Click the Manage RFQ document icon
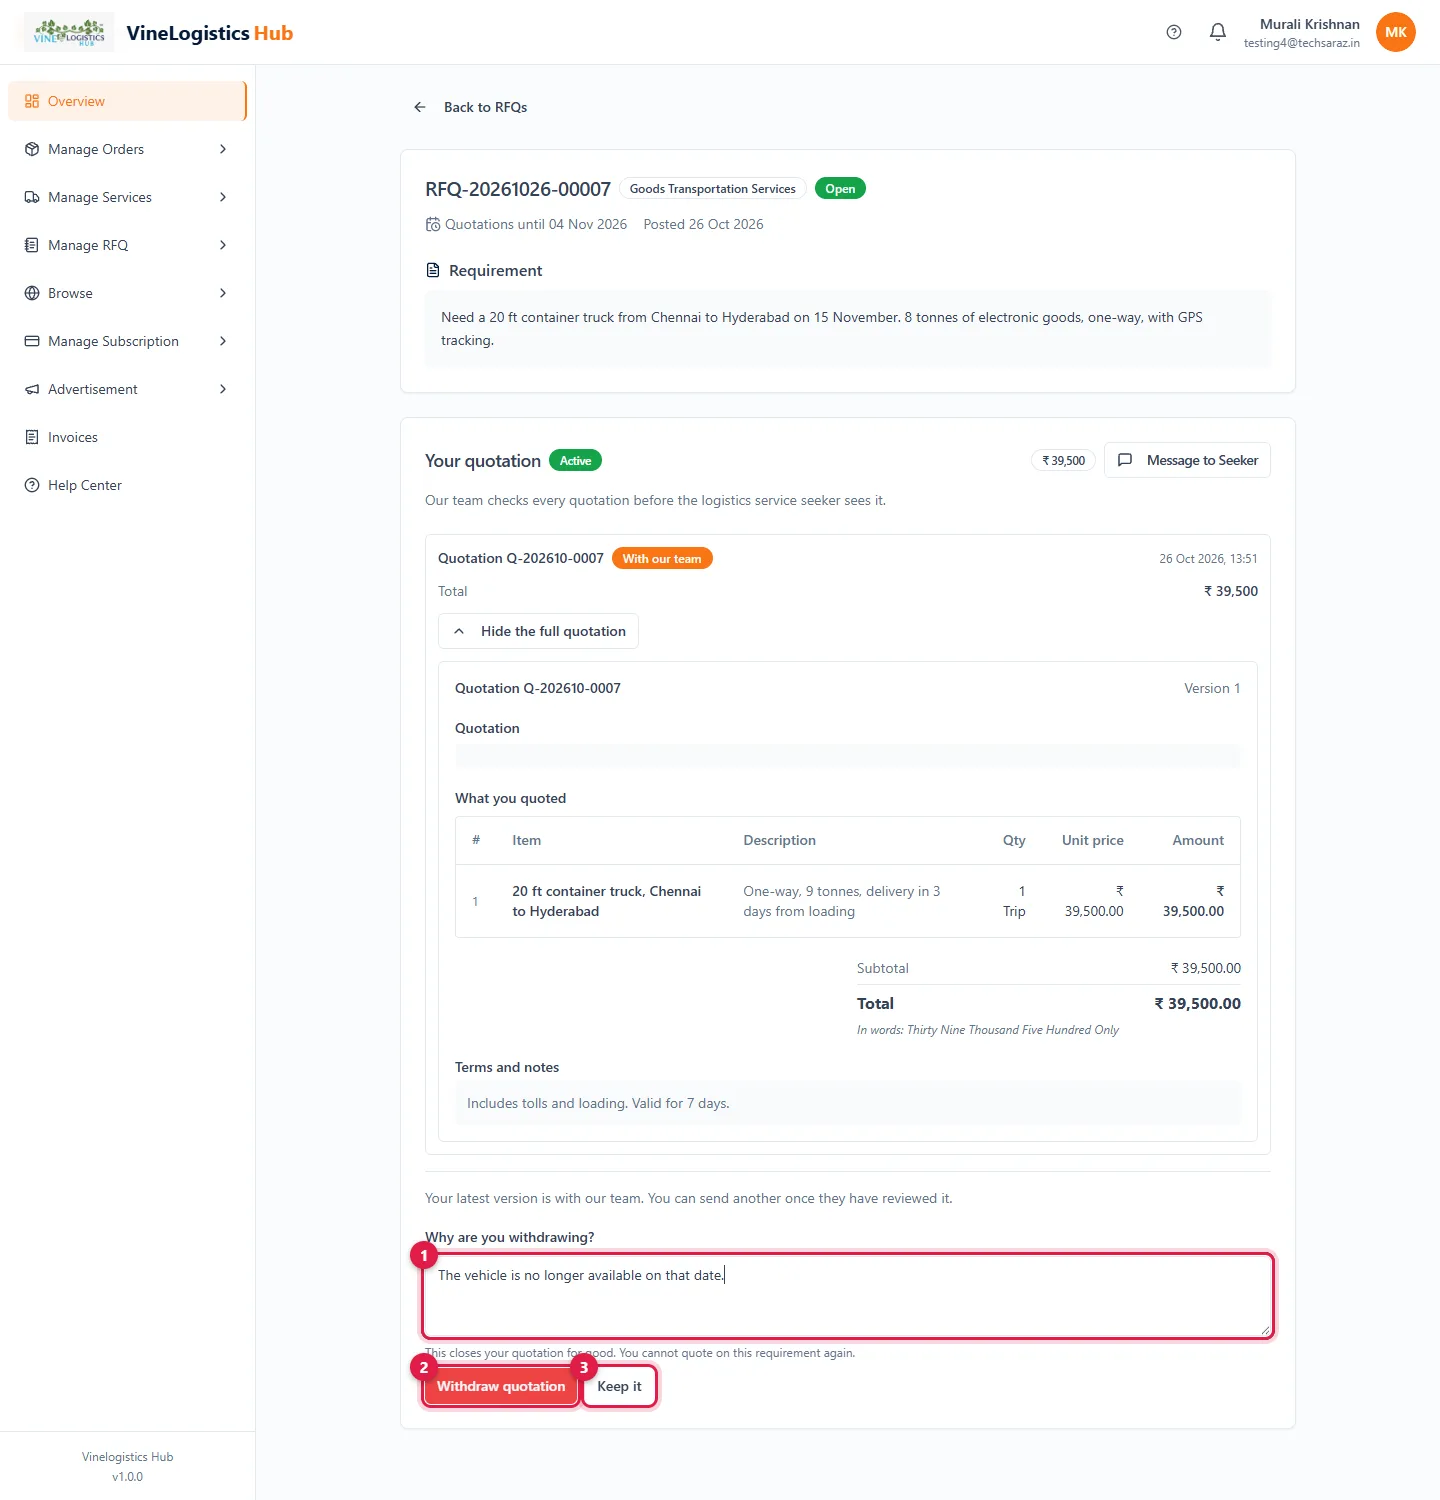This screenshot has height=1500, width=1440. coord(32,245)
